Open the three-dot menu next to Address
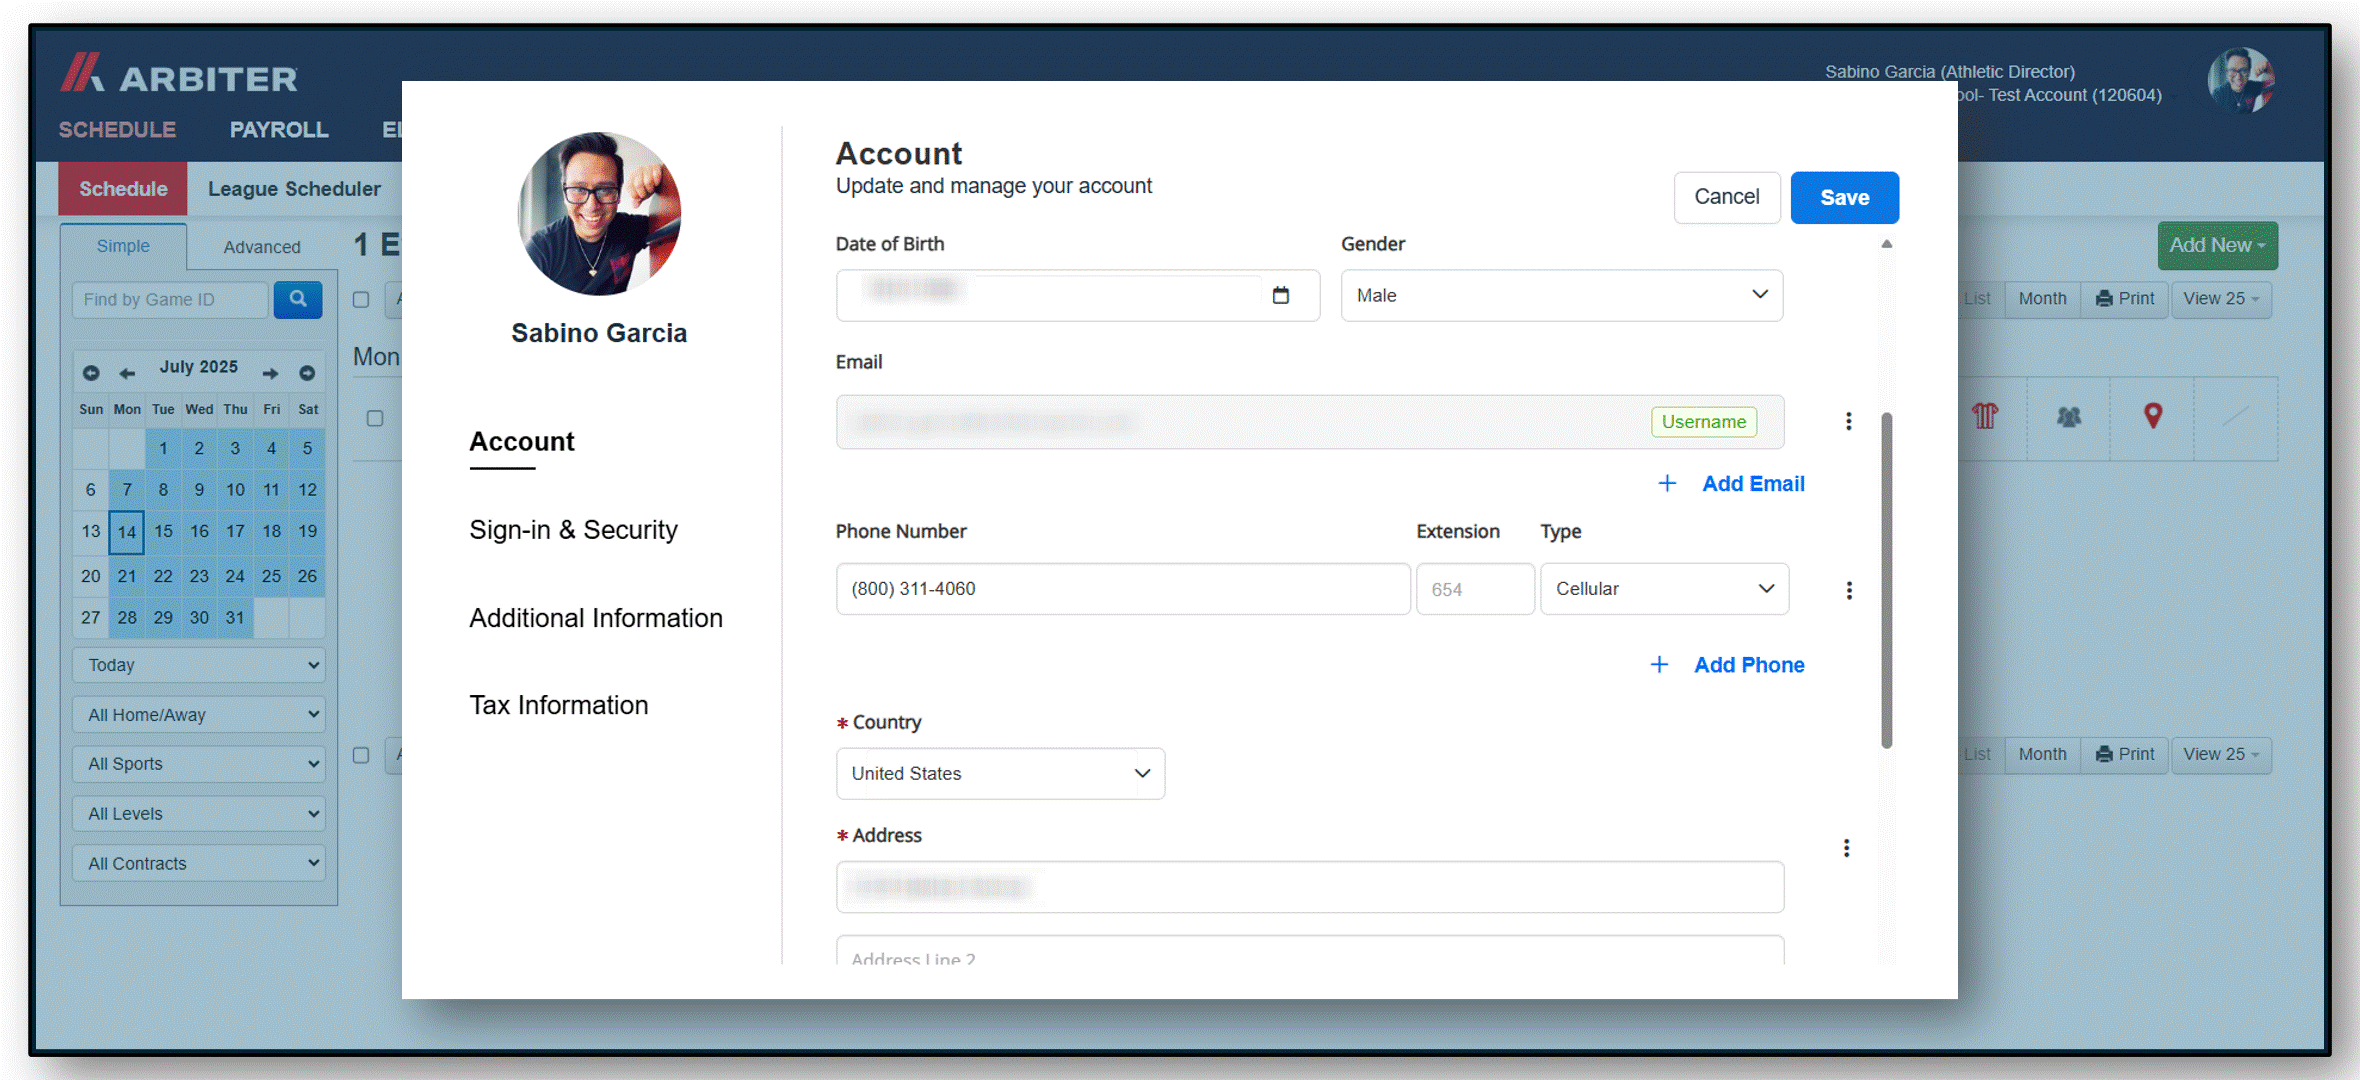This screenshot has height=1080, width=2360. (1846, 848)
